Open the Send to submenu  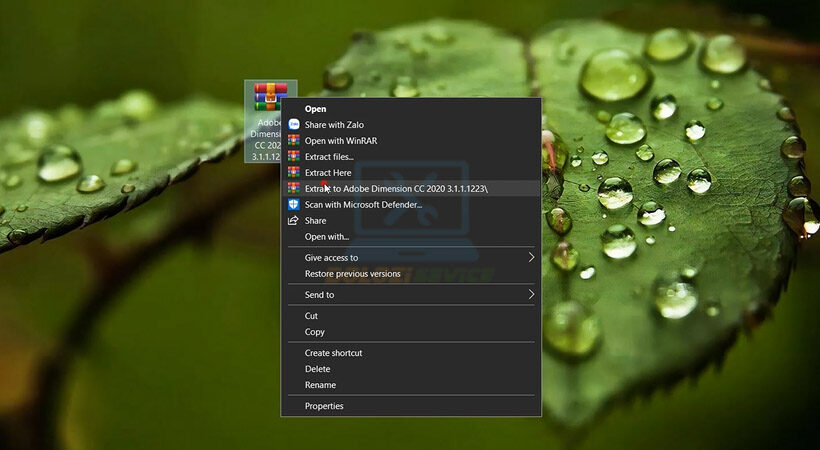coord(411,295)
